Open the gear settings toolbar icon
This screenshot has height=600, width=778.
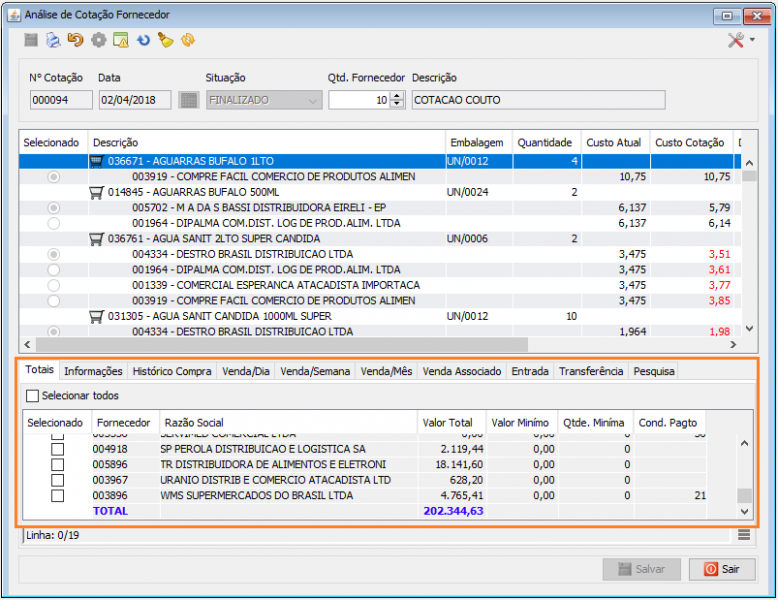click(x=99, y=40)
